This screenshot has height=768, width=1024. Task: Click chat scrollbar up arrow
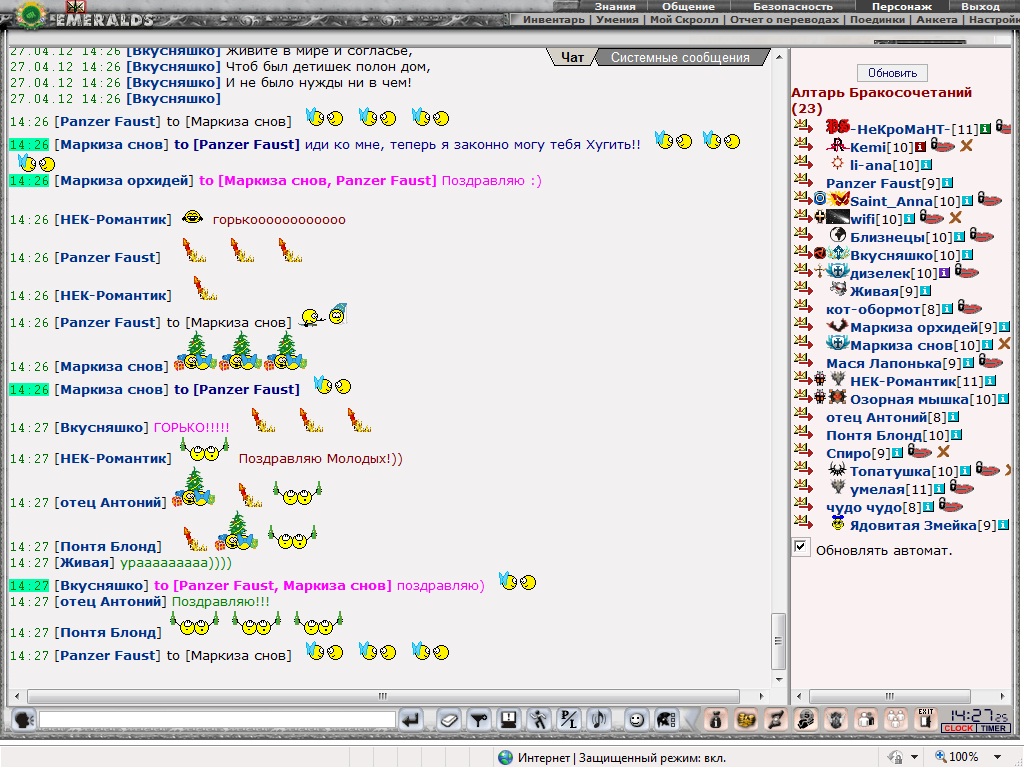[778, 57]
